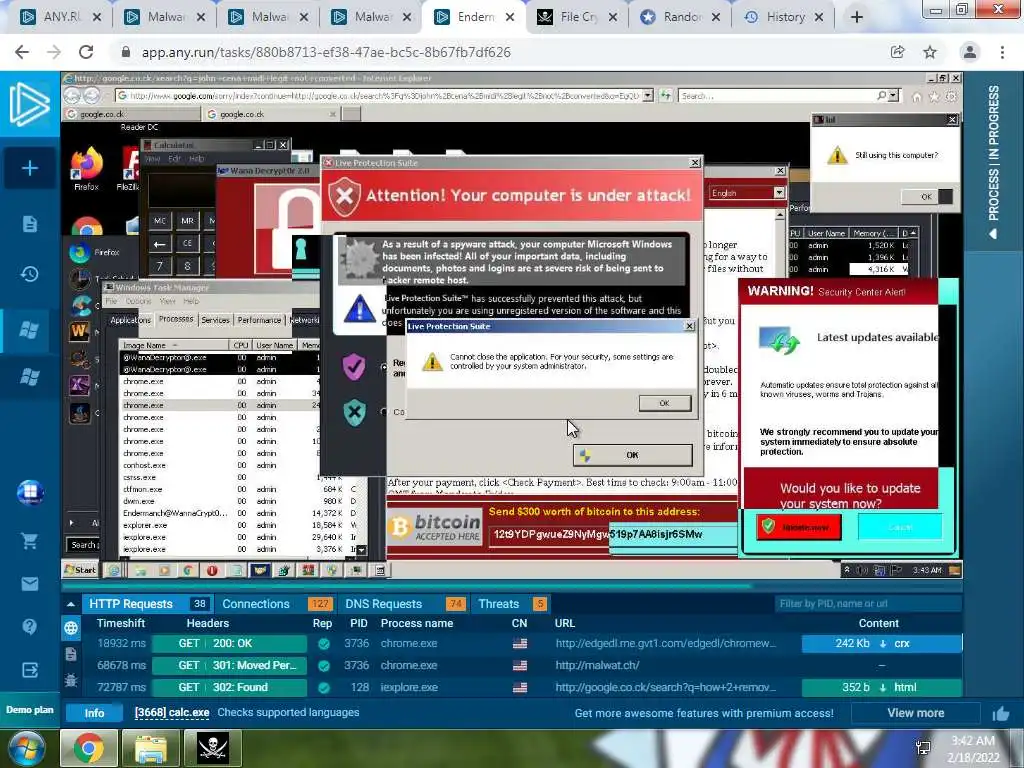
Task: Open the Chrome three-dot menu
Action: [1002, 52]
